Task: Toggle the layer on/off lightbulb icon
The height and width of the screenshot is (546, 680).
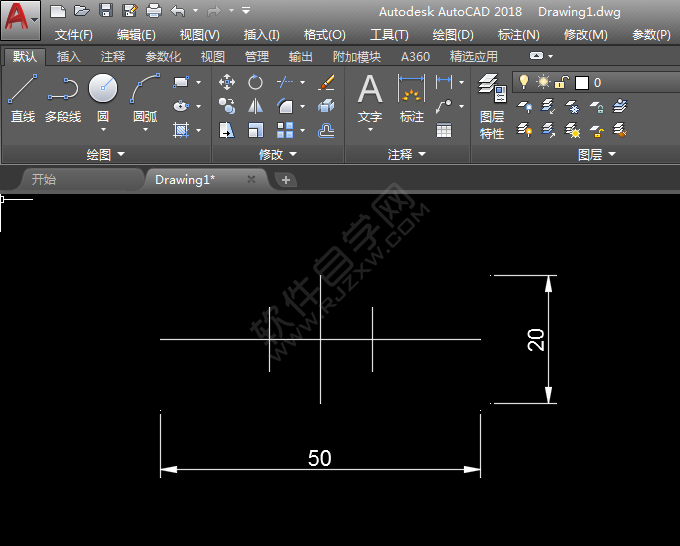Action: pos(523,82)
